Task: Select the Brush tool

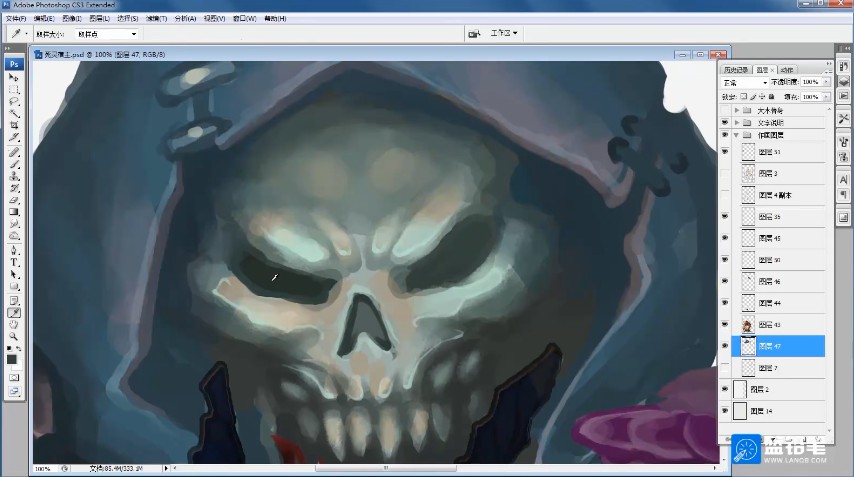Action: click(x=14, y=164)
